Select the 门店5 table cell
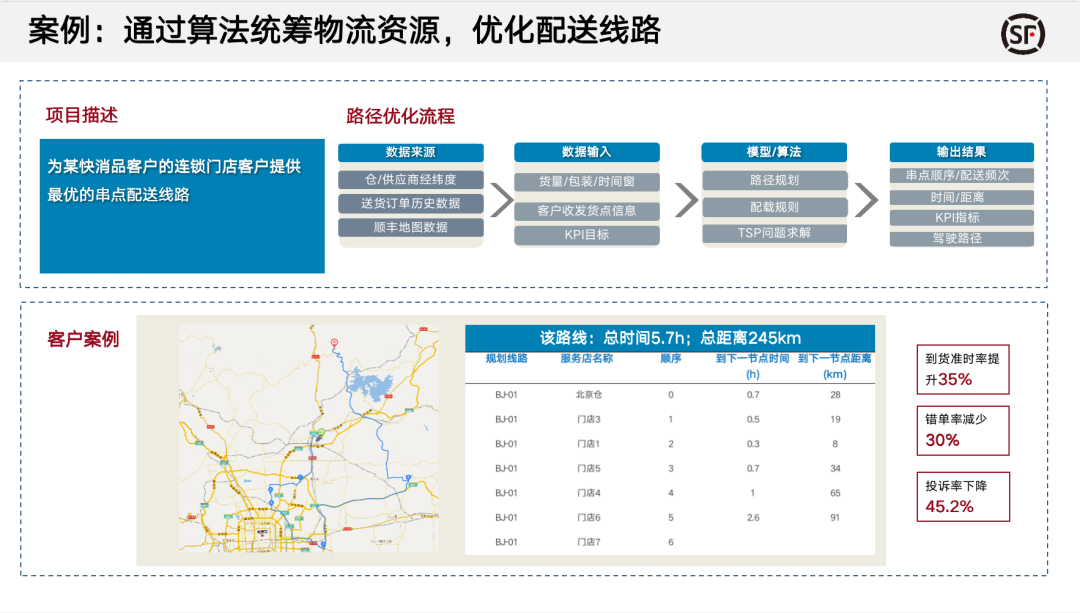The image size is (1080, 613). 589,468
